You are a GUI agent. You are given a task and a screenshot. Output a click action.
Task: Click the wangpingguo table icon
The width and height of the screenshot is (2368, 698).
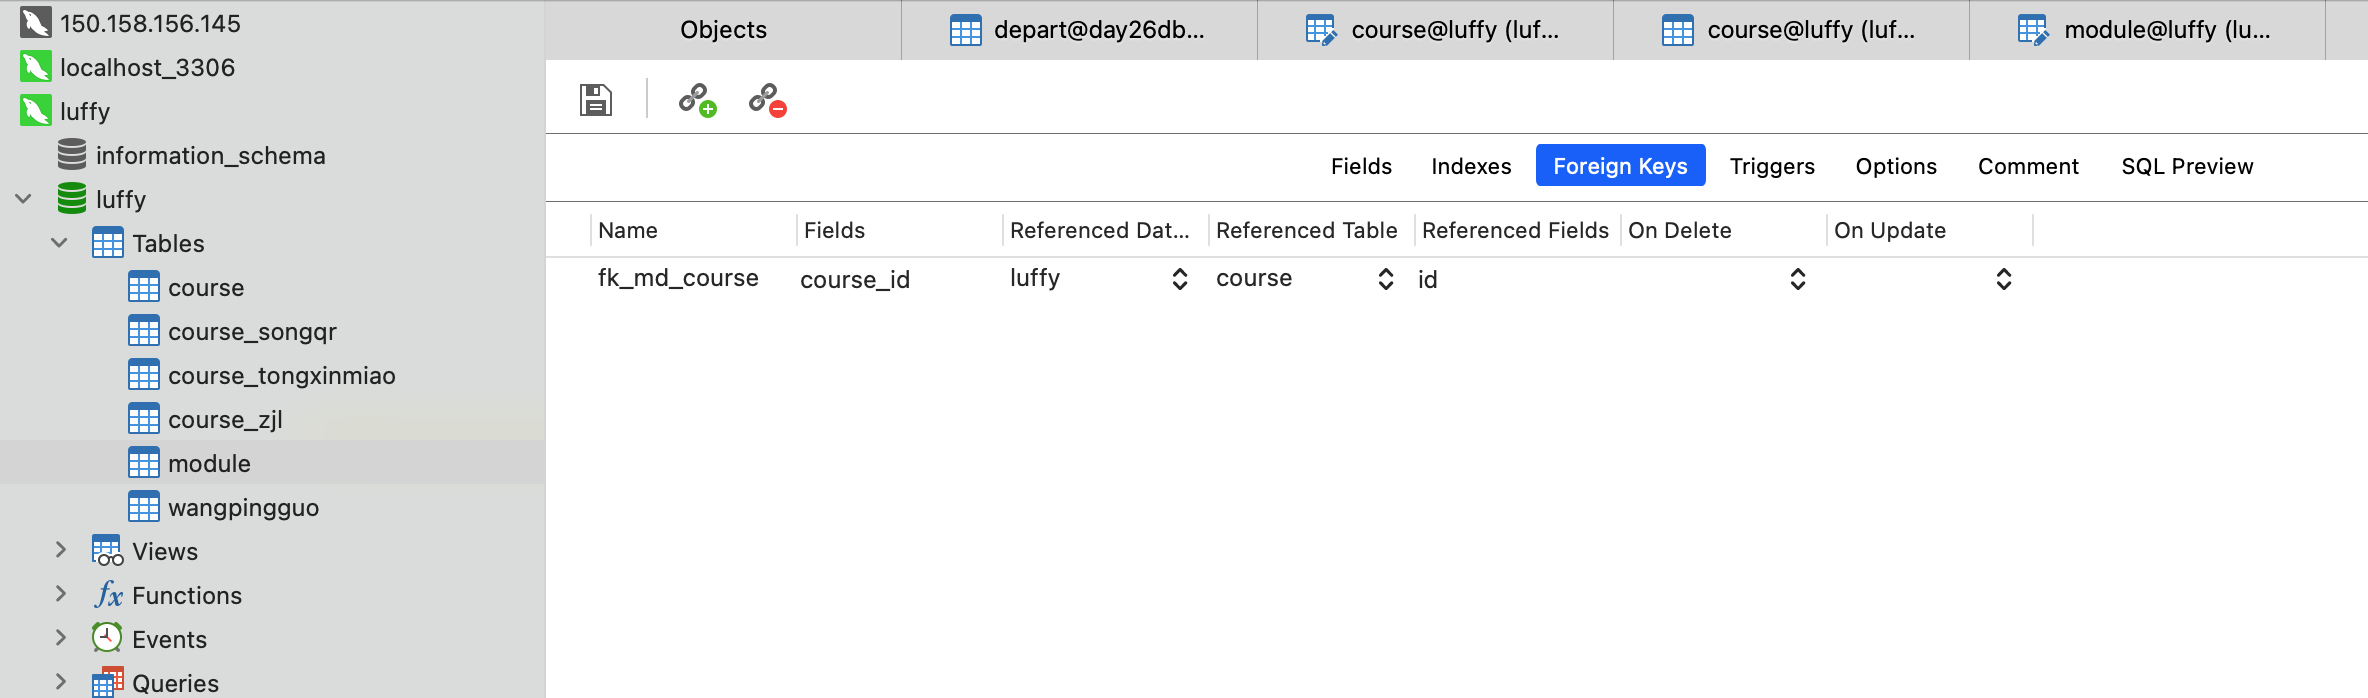coord(144,507)
